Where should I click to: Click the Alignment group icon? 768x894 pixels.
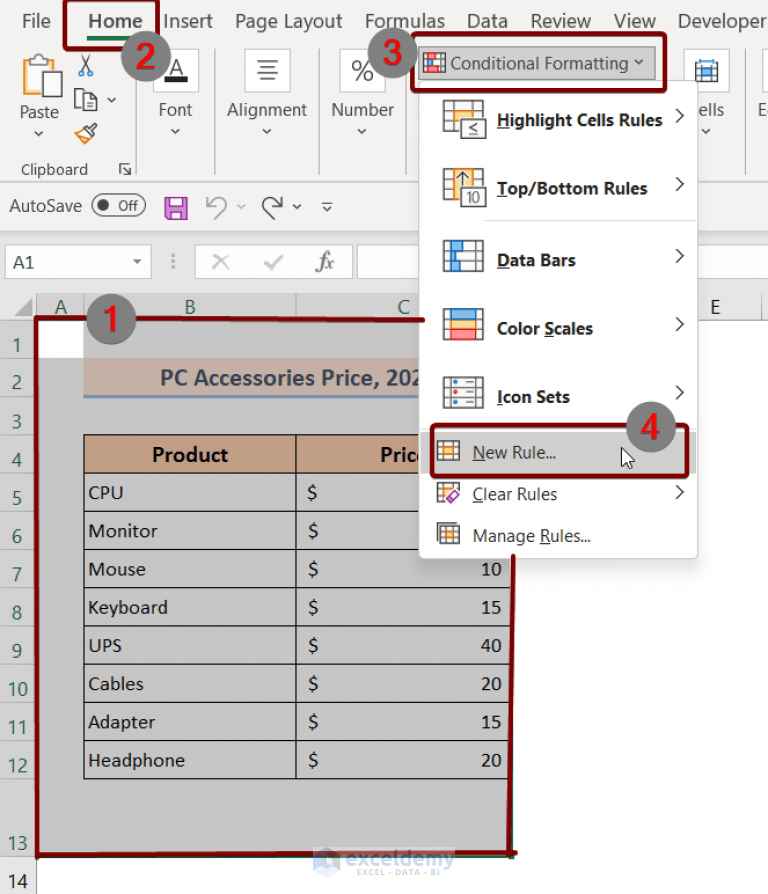pos(267,71)
